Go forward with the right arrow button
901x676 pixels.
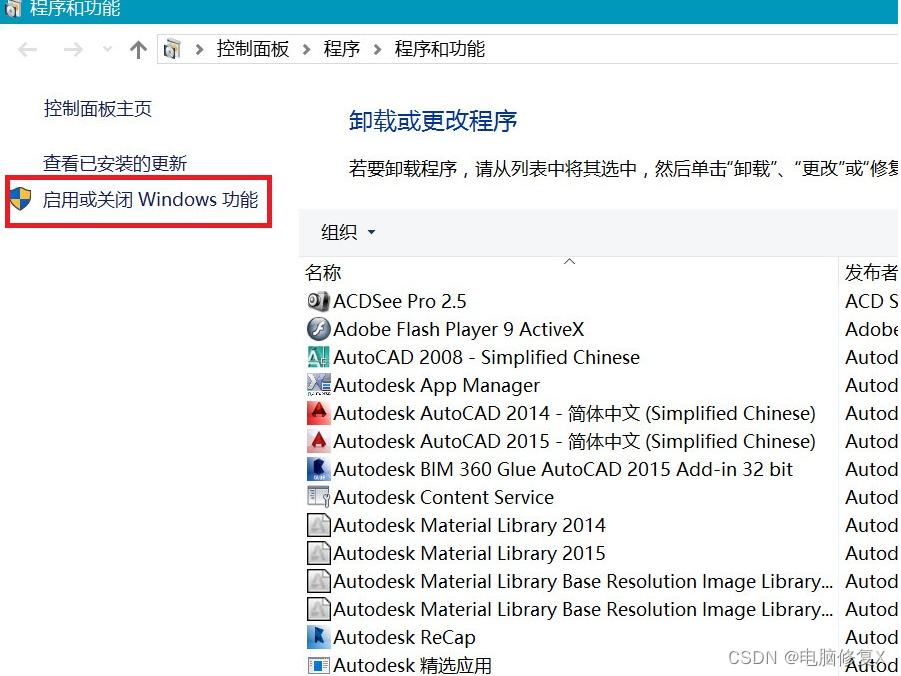point(73,49)
